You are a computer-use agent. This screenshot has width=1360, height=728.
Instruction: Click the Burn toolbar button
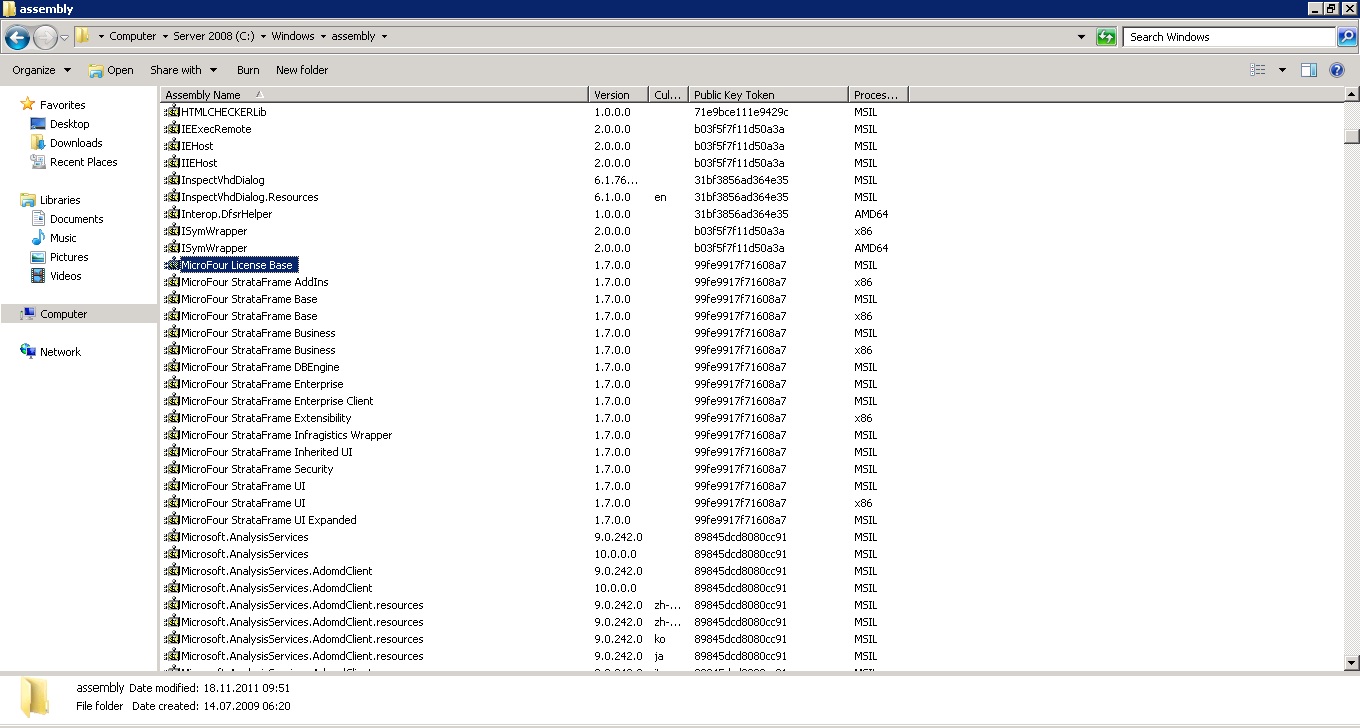[248, 70]
